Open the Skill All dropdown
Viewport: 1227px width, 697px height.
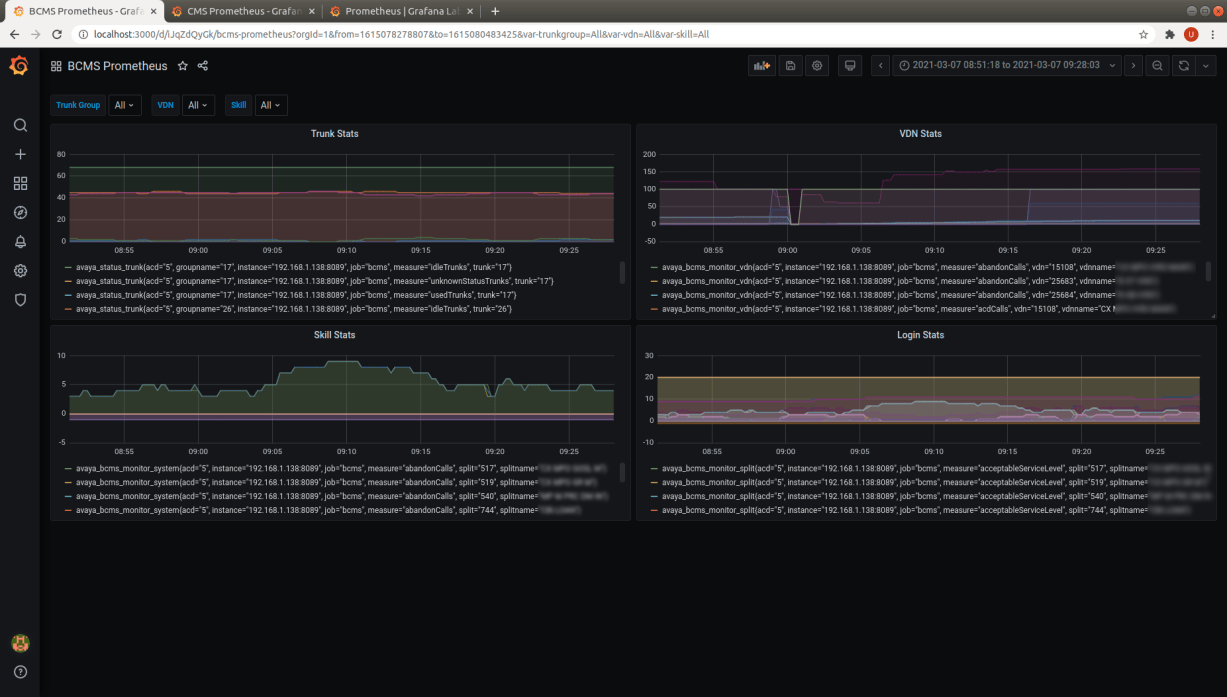tap(270, 105)
